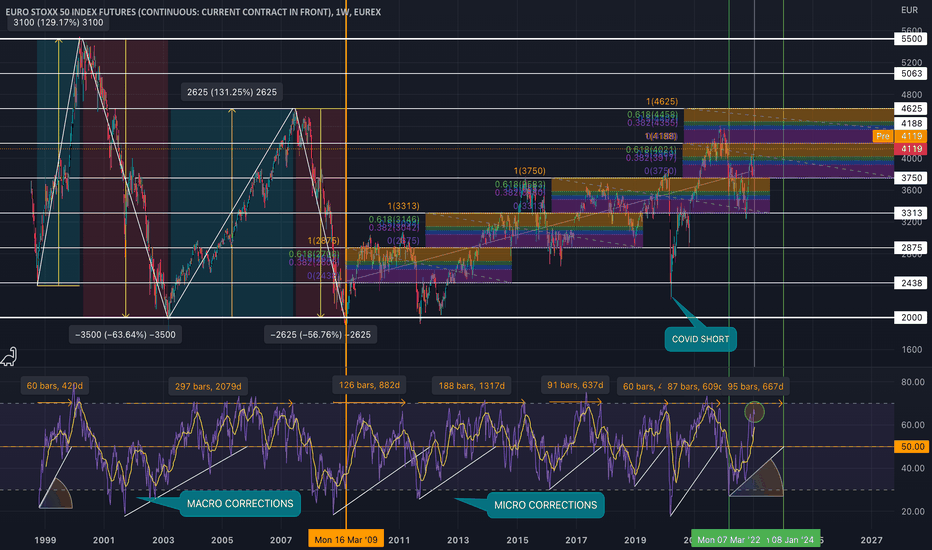Screen dimensions: 932x550
Task: Select the COVID SHORT callout
Action: click(x=700, y=339)
